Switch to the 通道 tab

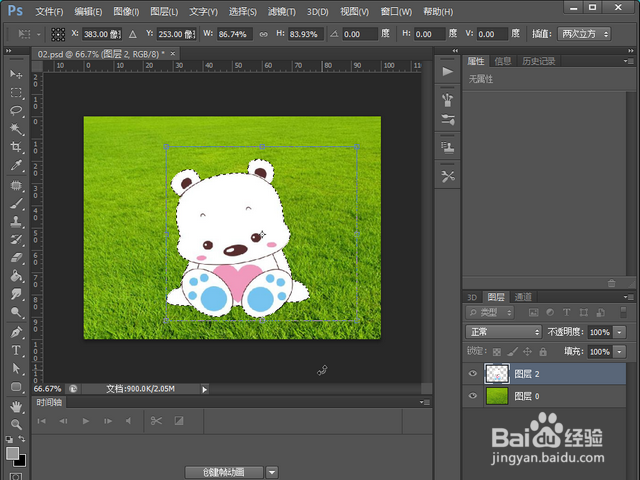[x=523, y=297]
